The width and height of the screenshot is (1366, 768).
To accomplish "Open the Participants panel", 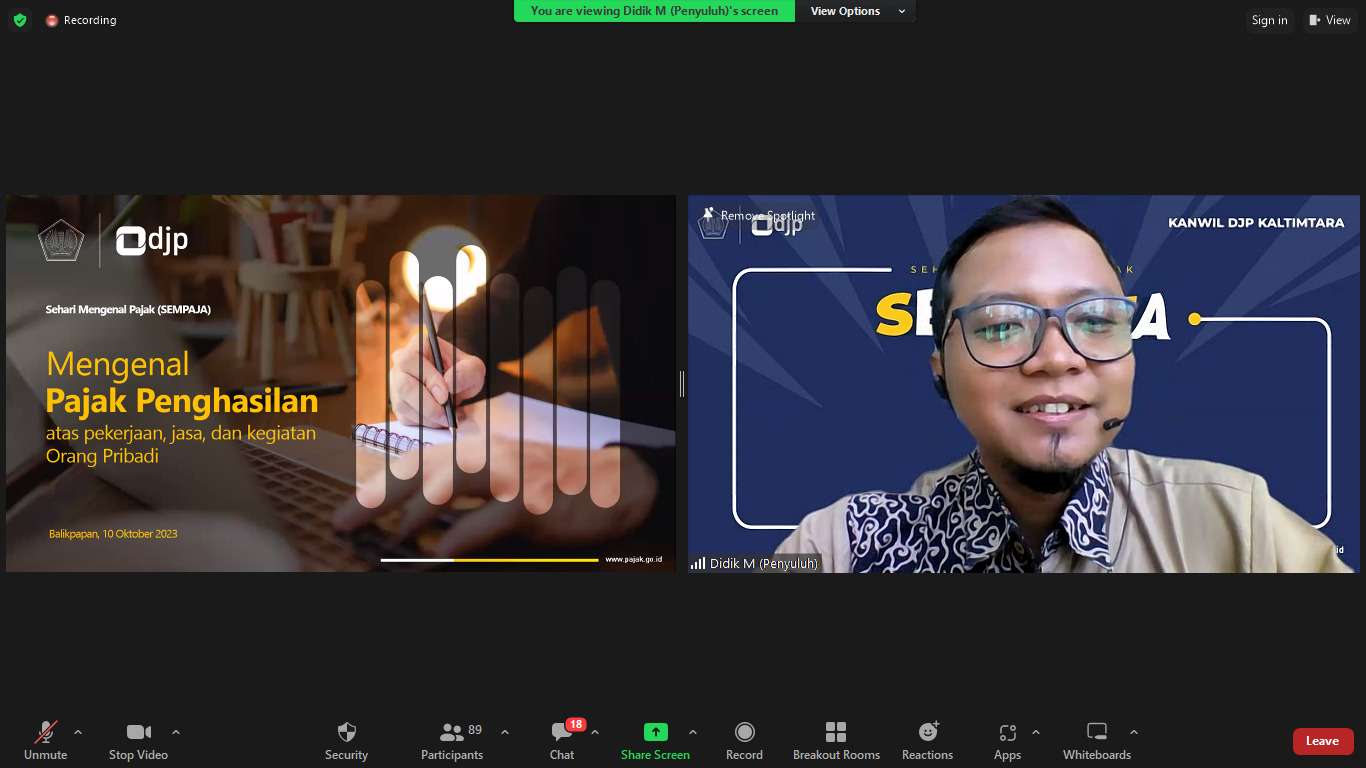I will (x=452, y=740).
